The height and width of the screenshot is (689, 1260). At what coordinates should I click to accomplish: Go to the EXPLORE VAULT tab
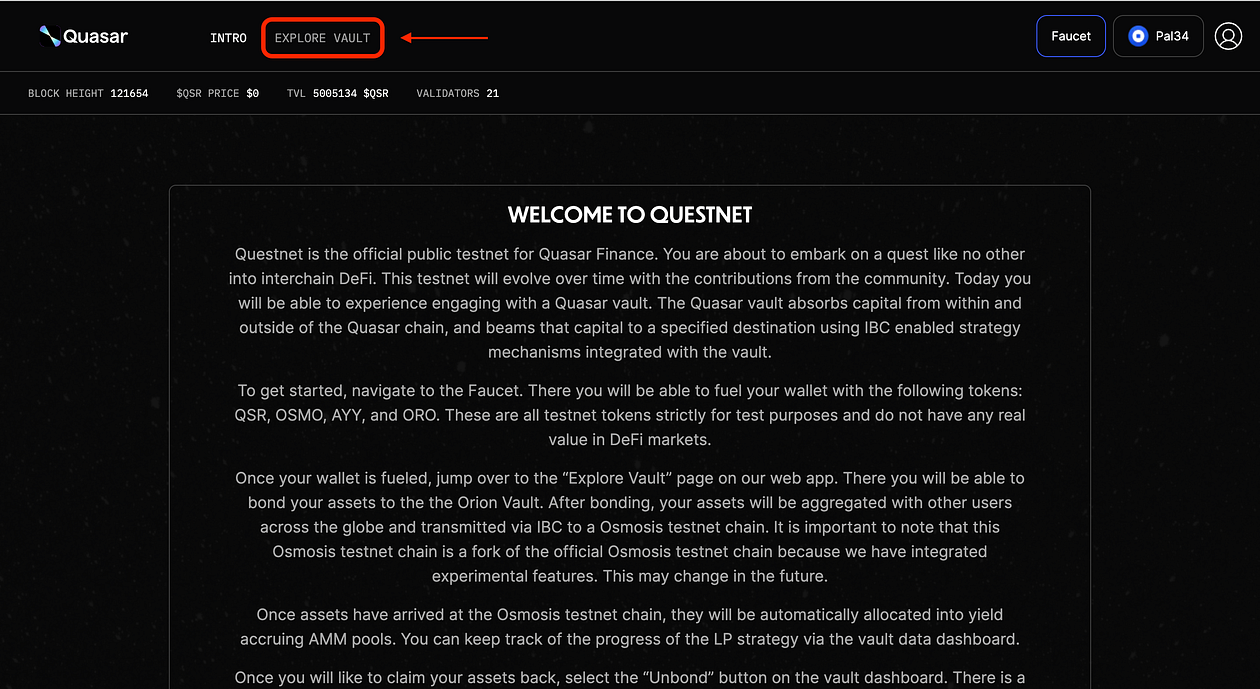pyautogui.click(x=322, y=38)
